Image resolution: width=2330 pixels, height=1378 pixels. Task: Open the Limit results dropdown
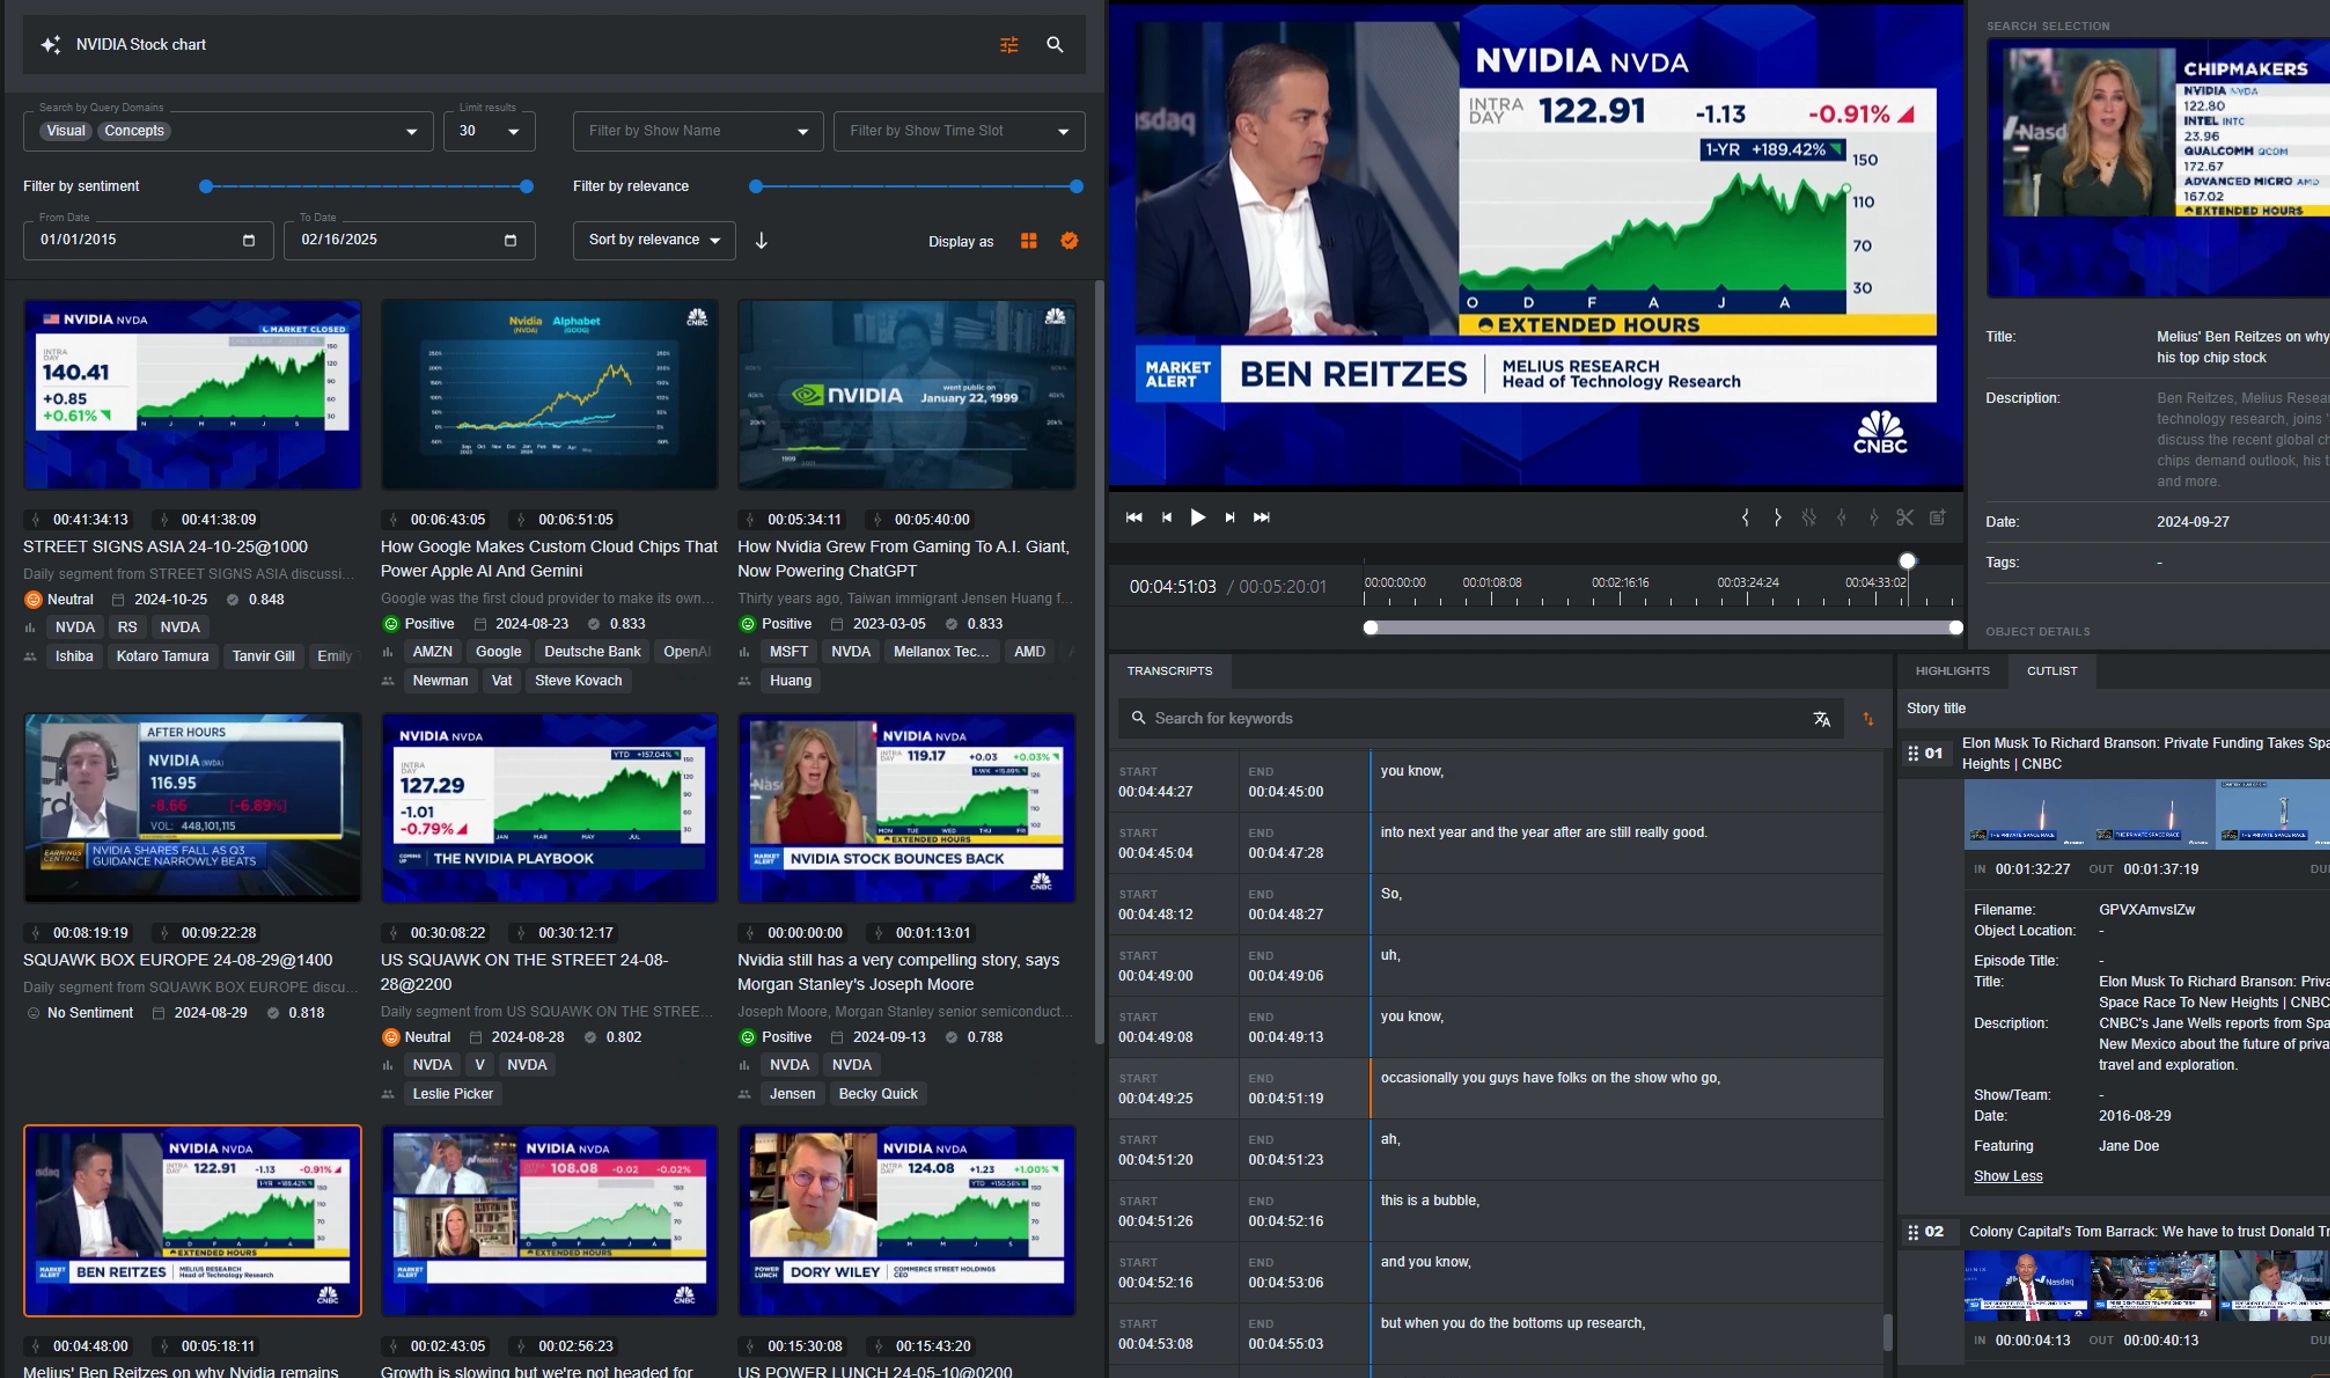489,131
